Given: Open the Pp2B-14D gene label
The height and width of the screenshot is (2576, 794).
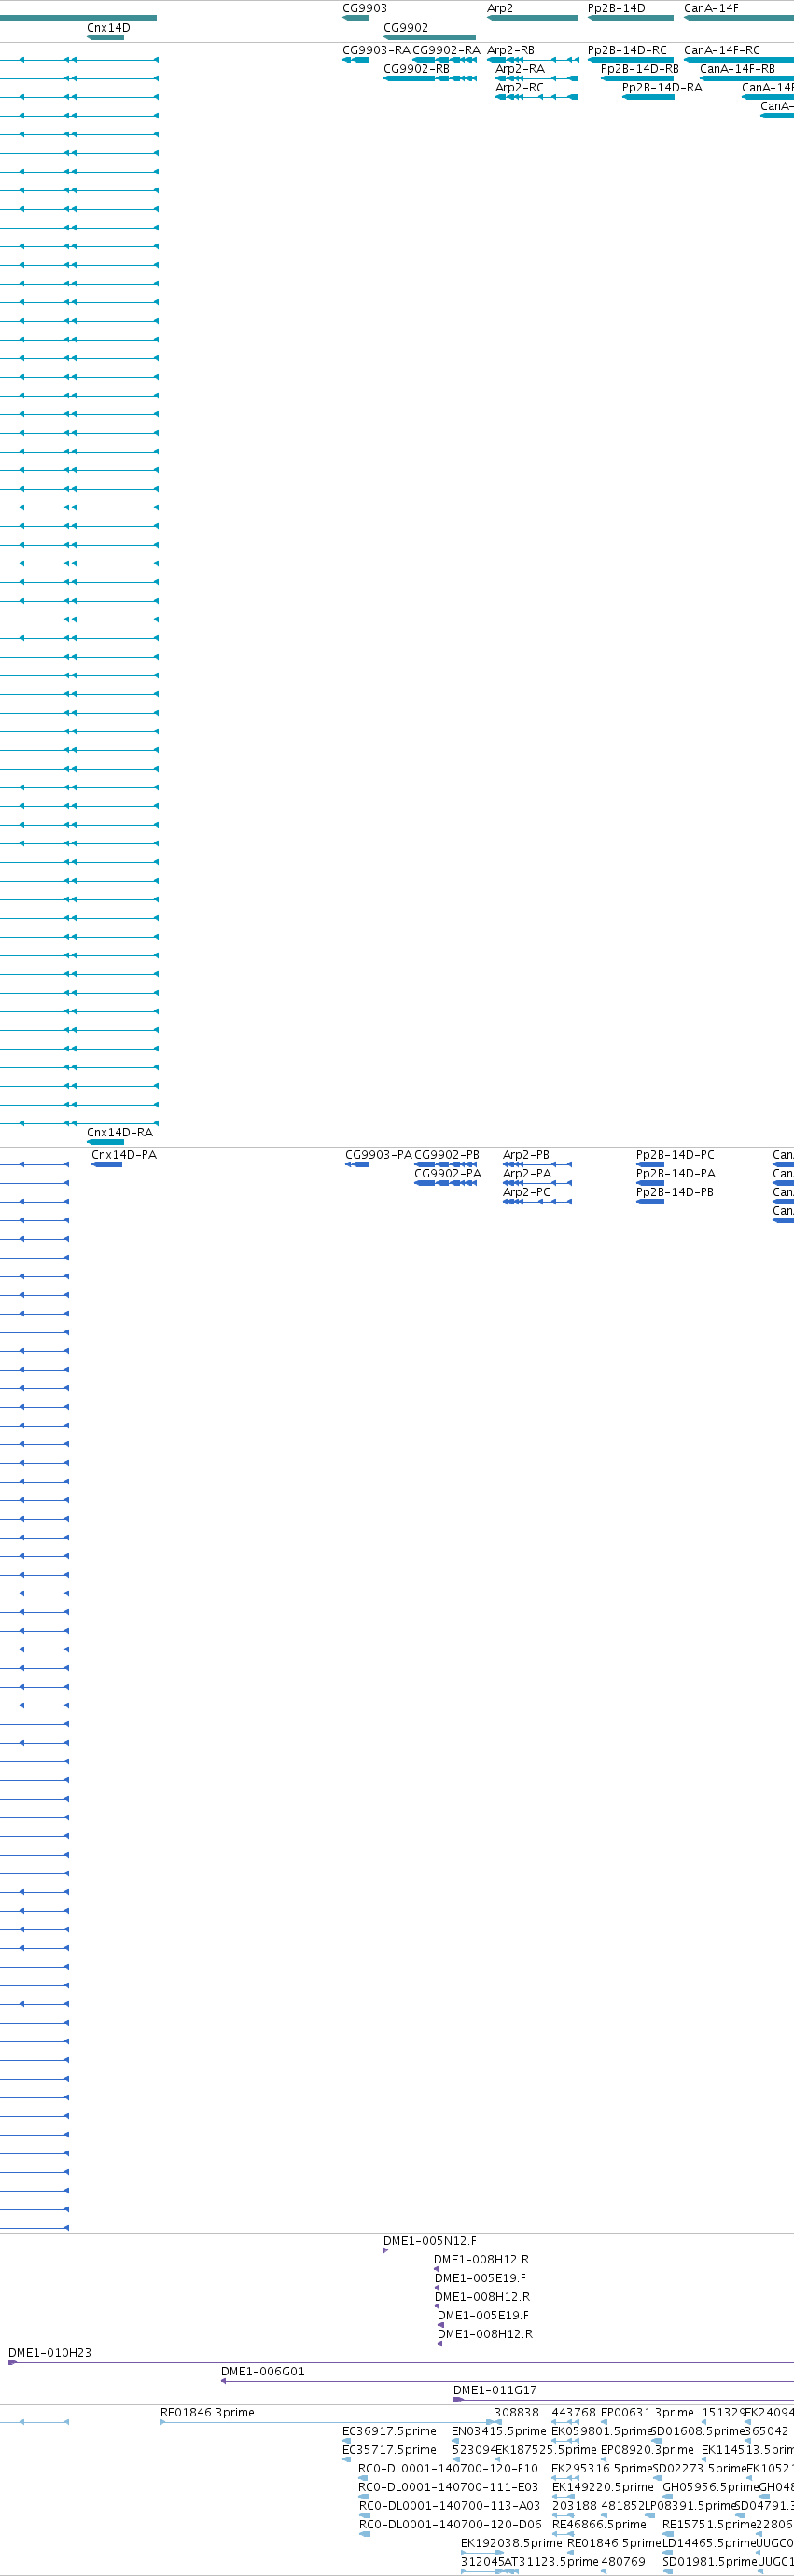Looking at the screenshot, I should pyautogui.click(x=616, y=8).
